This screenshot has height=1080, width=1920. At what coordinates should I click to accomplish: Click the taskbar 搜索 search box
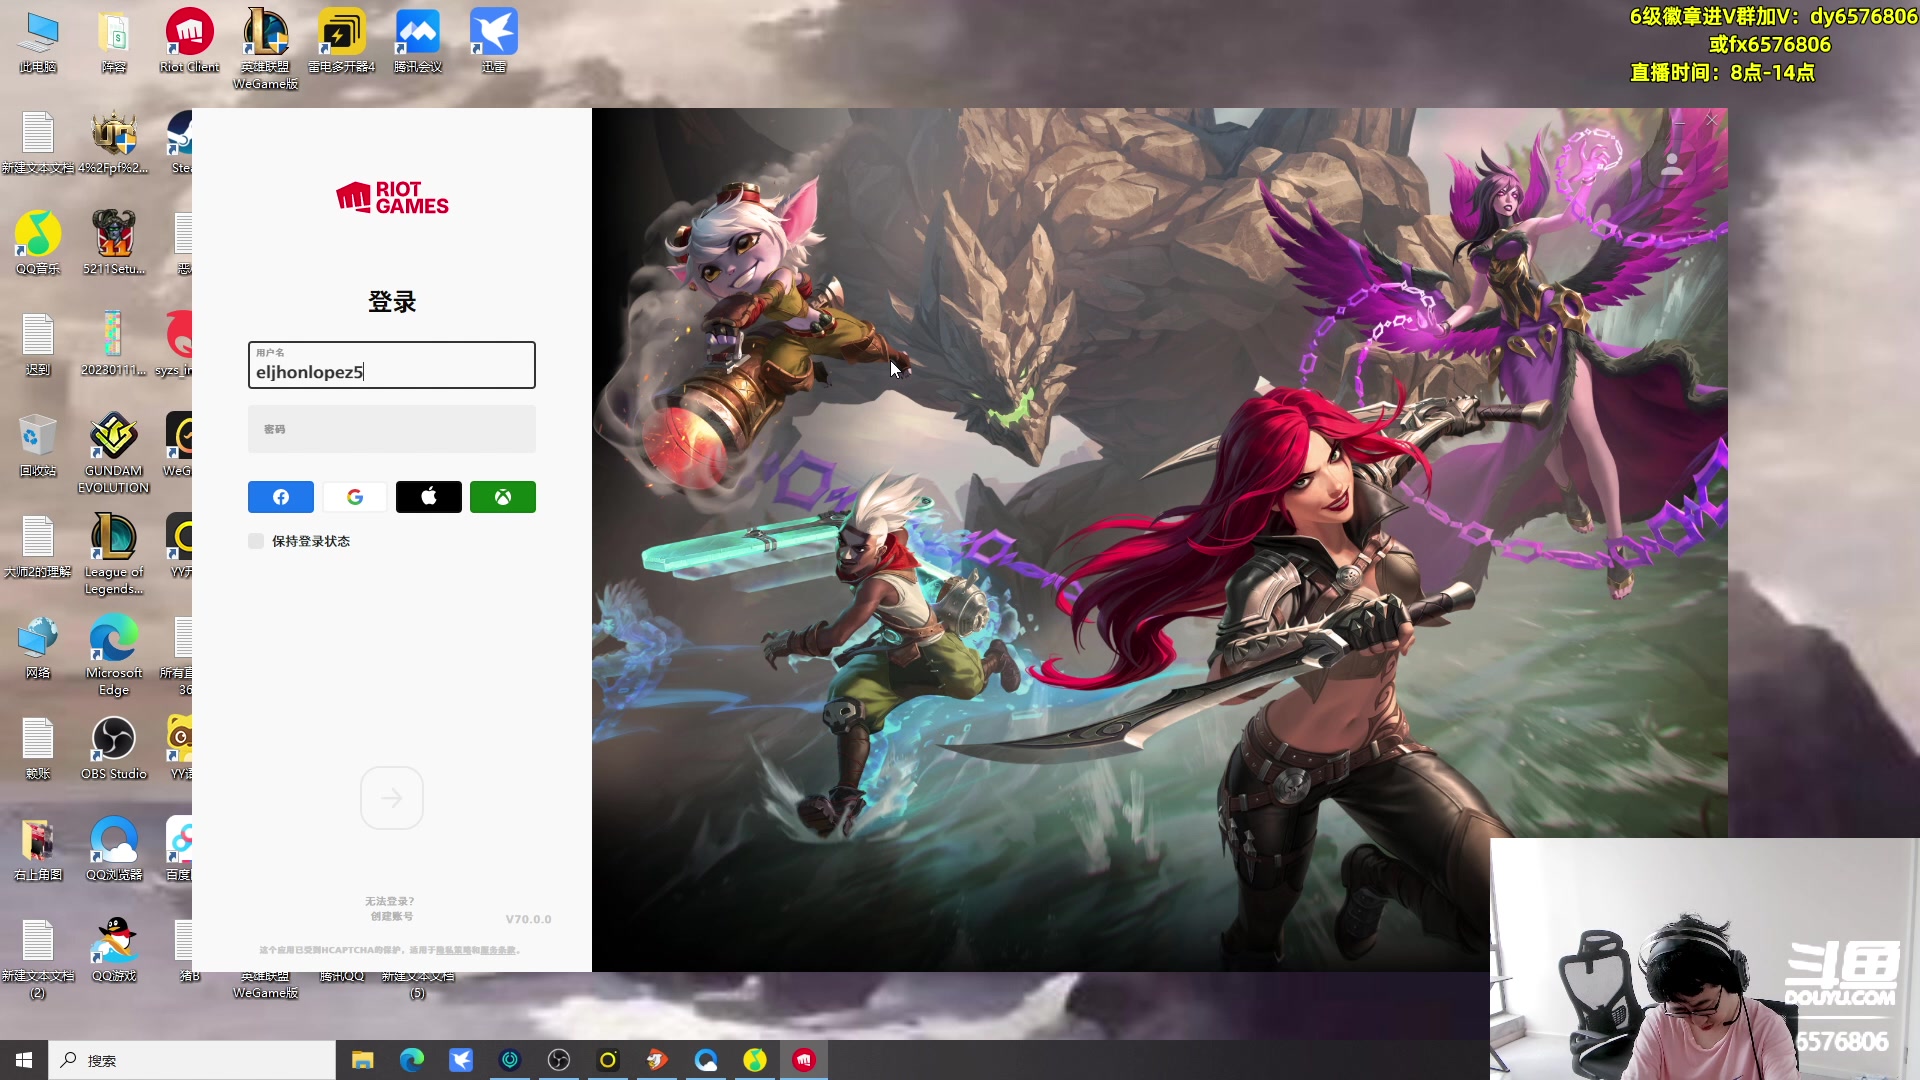coord(192,1060)
